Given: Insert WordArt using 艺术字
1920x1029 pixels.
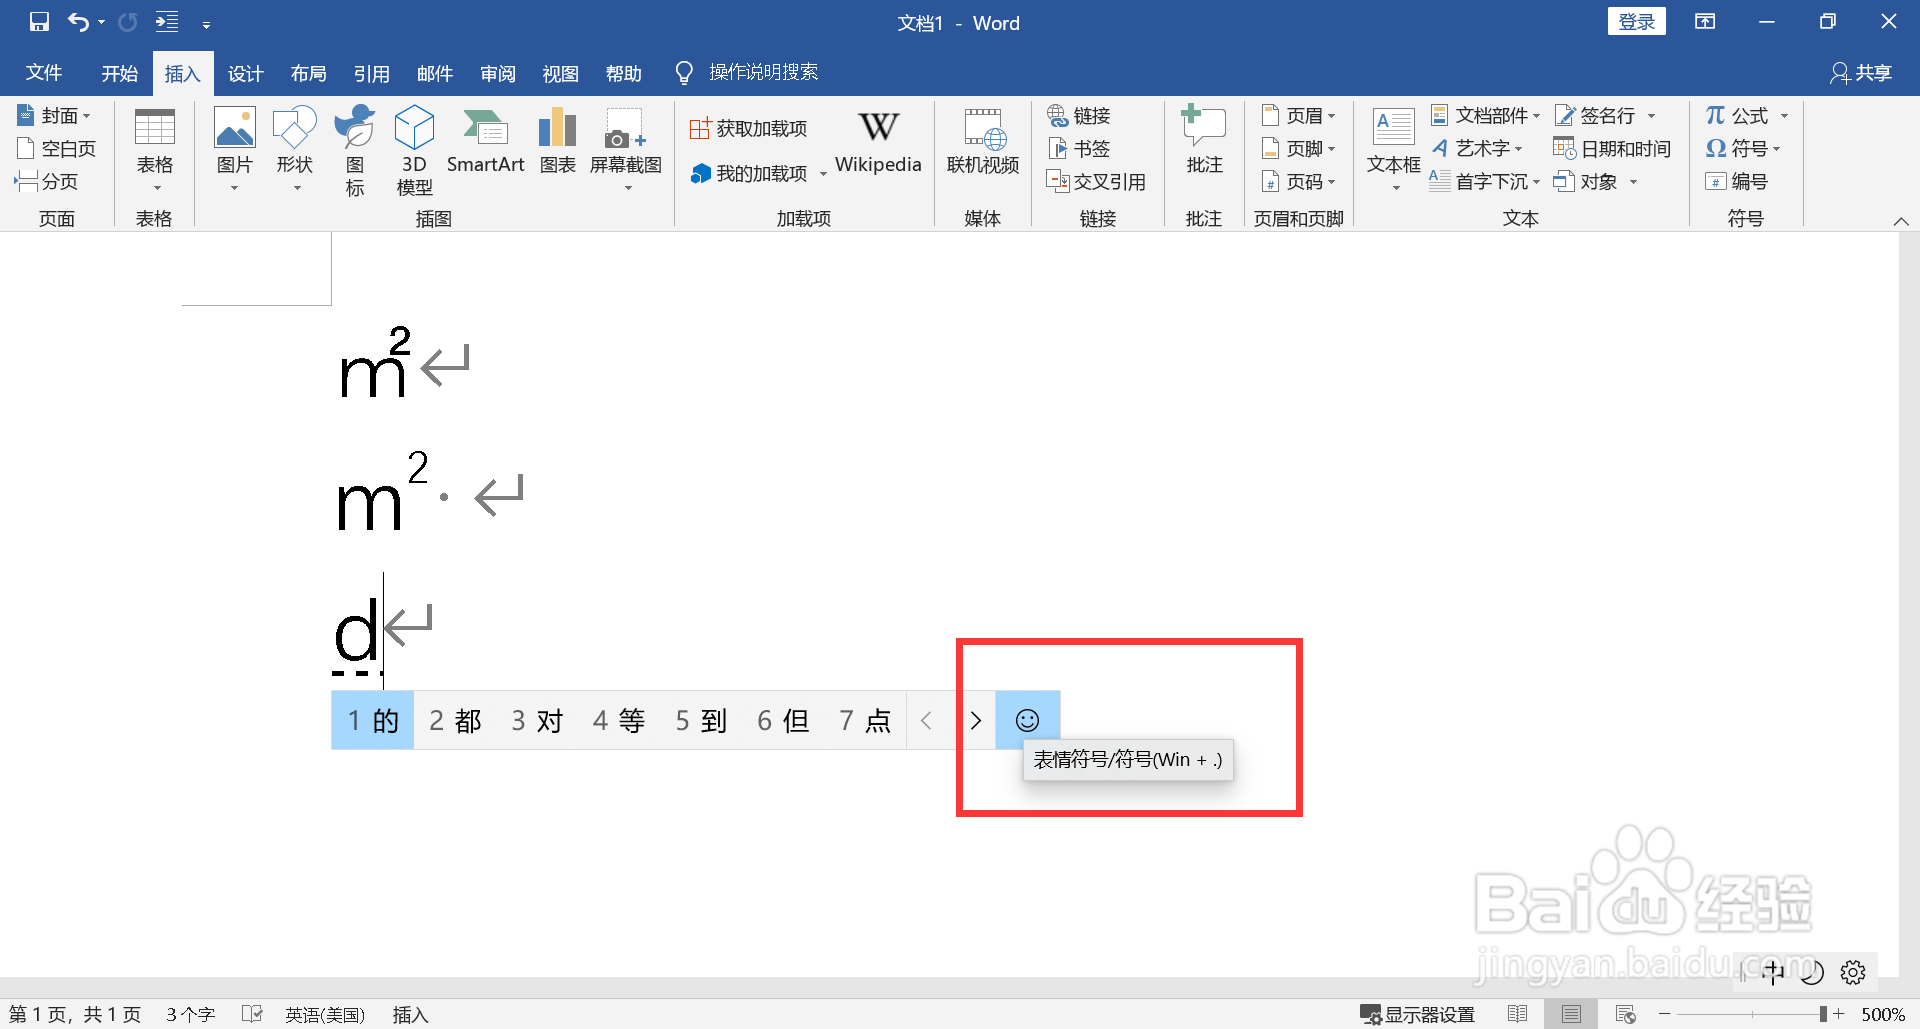Looking at the screenshot, I should tap(1479, 148).
